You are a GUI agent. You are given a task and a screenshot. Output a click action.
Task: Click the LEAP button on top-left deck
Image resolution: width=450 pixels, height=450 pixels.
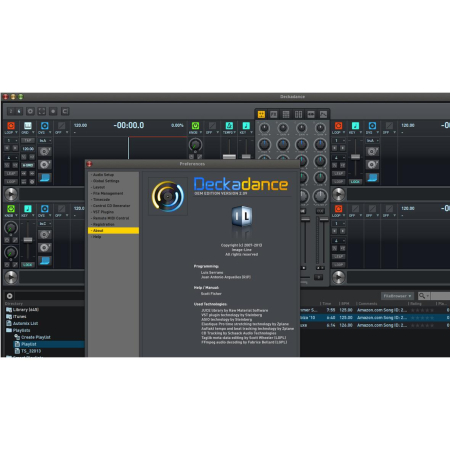11,174
